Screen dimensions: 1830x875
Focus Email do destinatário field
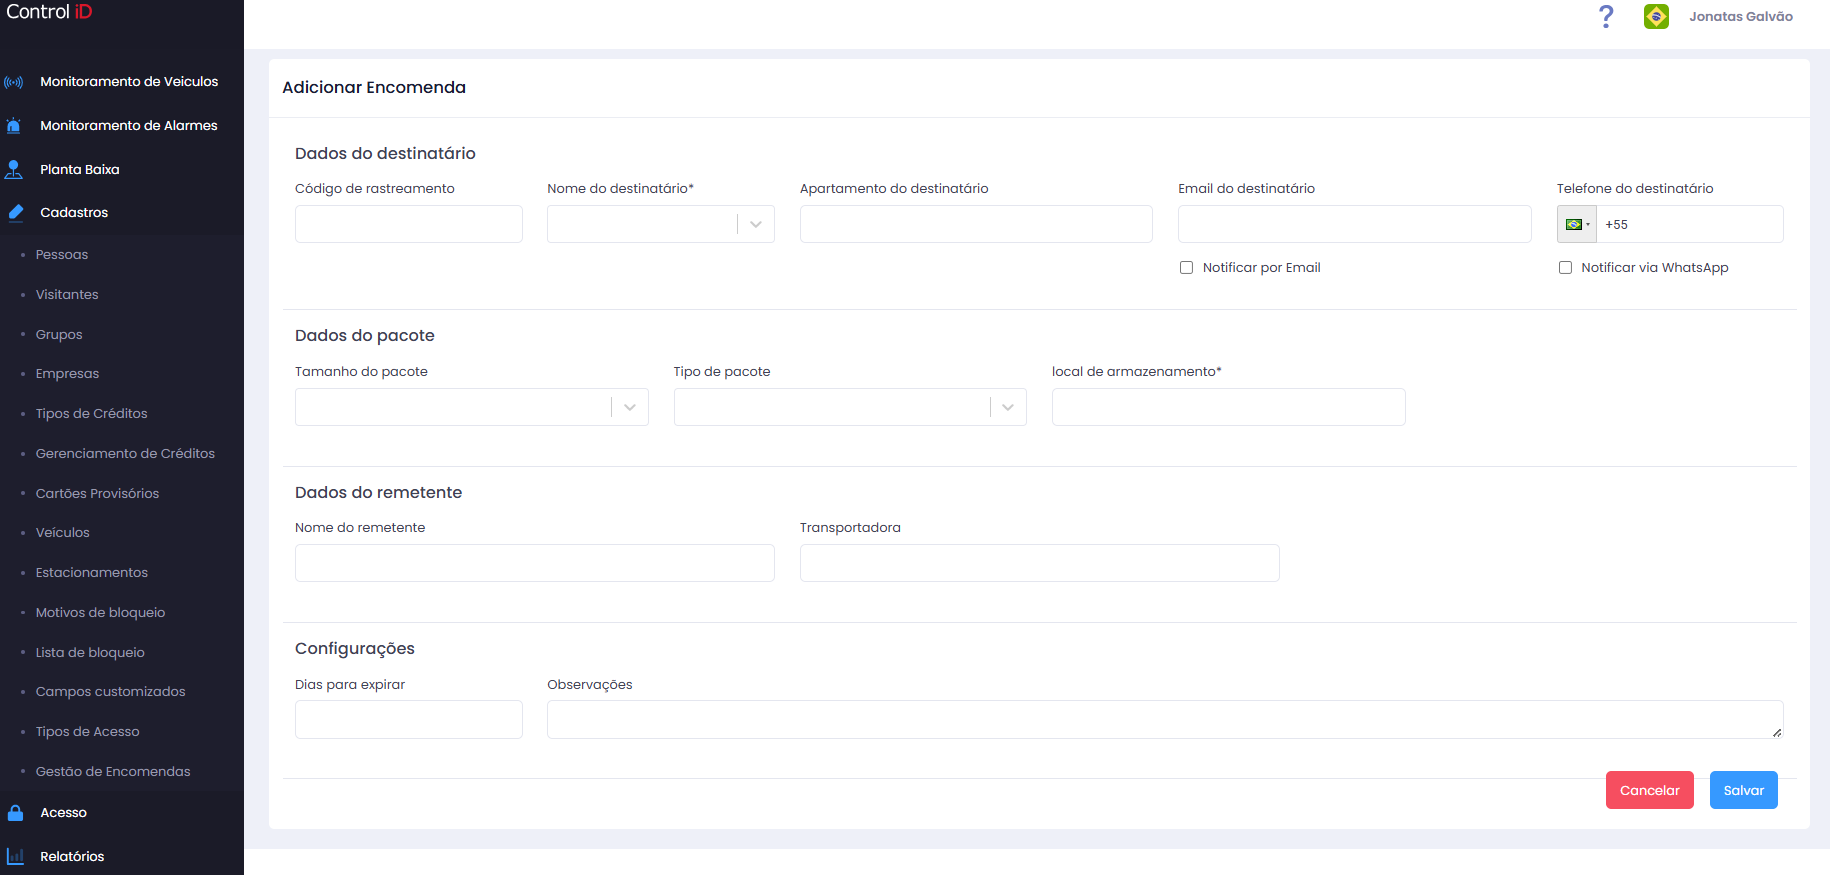click(x=1354, y=224)
